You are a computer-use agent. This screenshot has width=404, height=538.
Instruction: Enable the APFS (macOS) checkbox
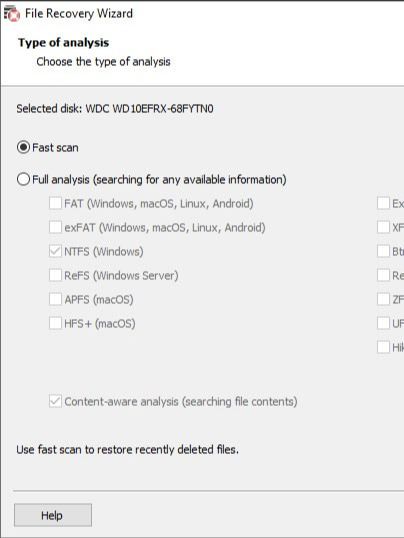pyautogui.click(x=55, y=299)
